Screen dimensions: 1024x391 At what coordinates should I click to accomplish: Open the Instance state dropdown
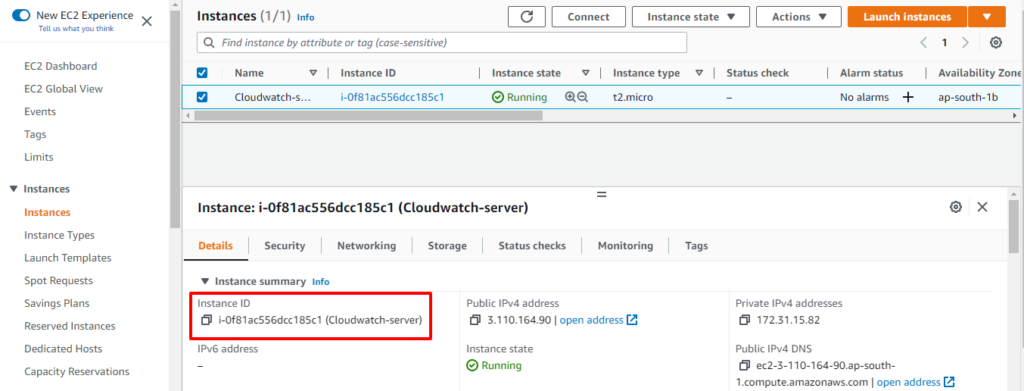[690, 17]
